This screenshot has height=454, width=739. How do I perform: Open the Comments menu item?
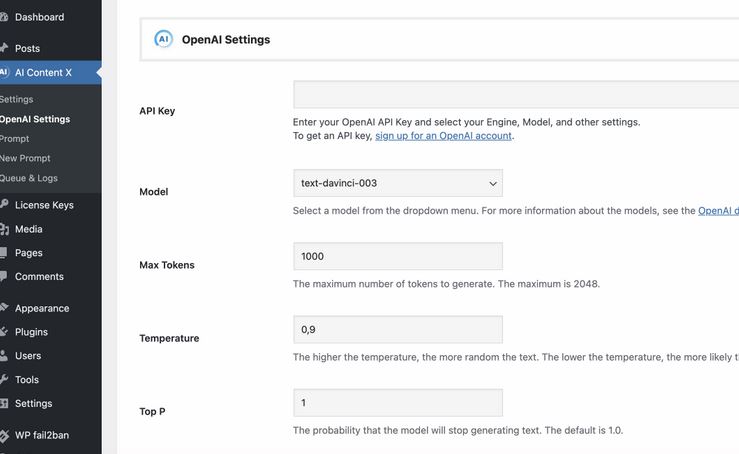(39, 277)
